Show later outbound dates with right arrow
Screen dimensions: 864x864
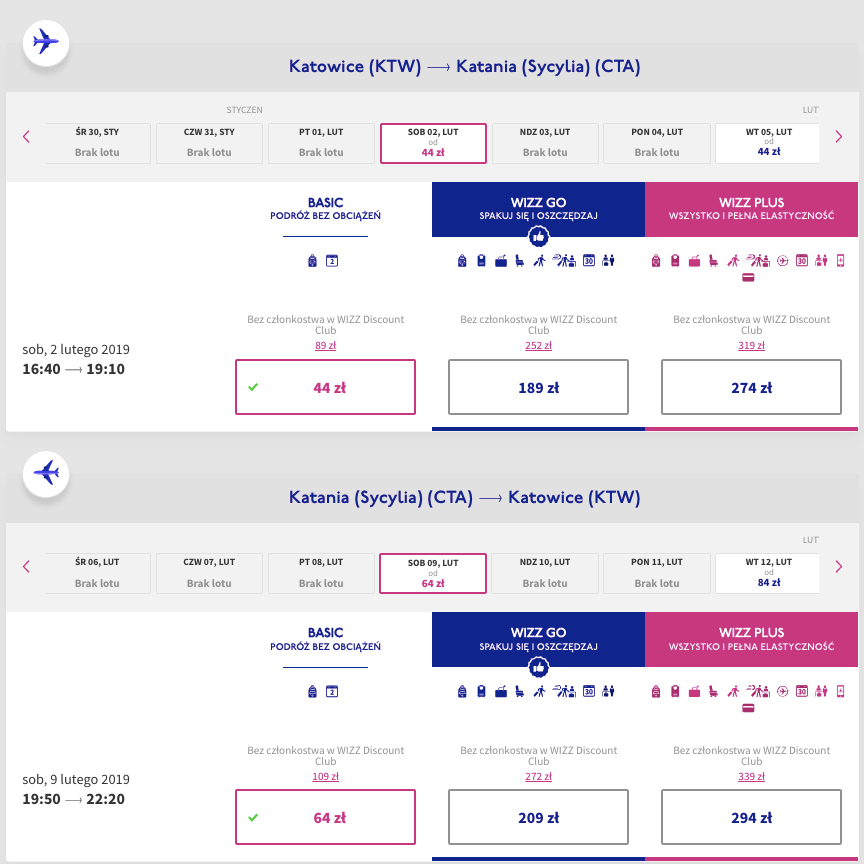pos(839,137)
